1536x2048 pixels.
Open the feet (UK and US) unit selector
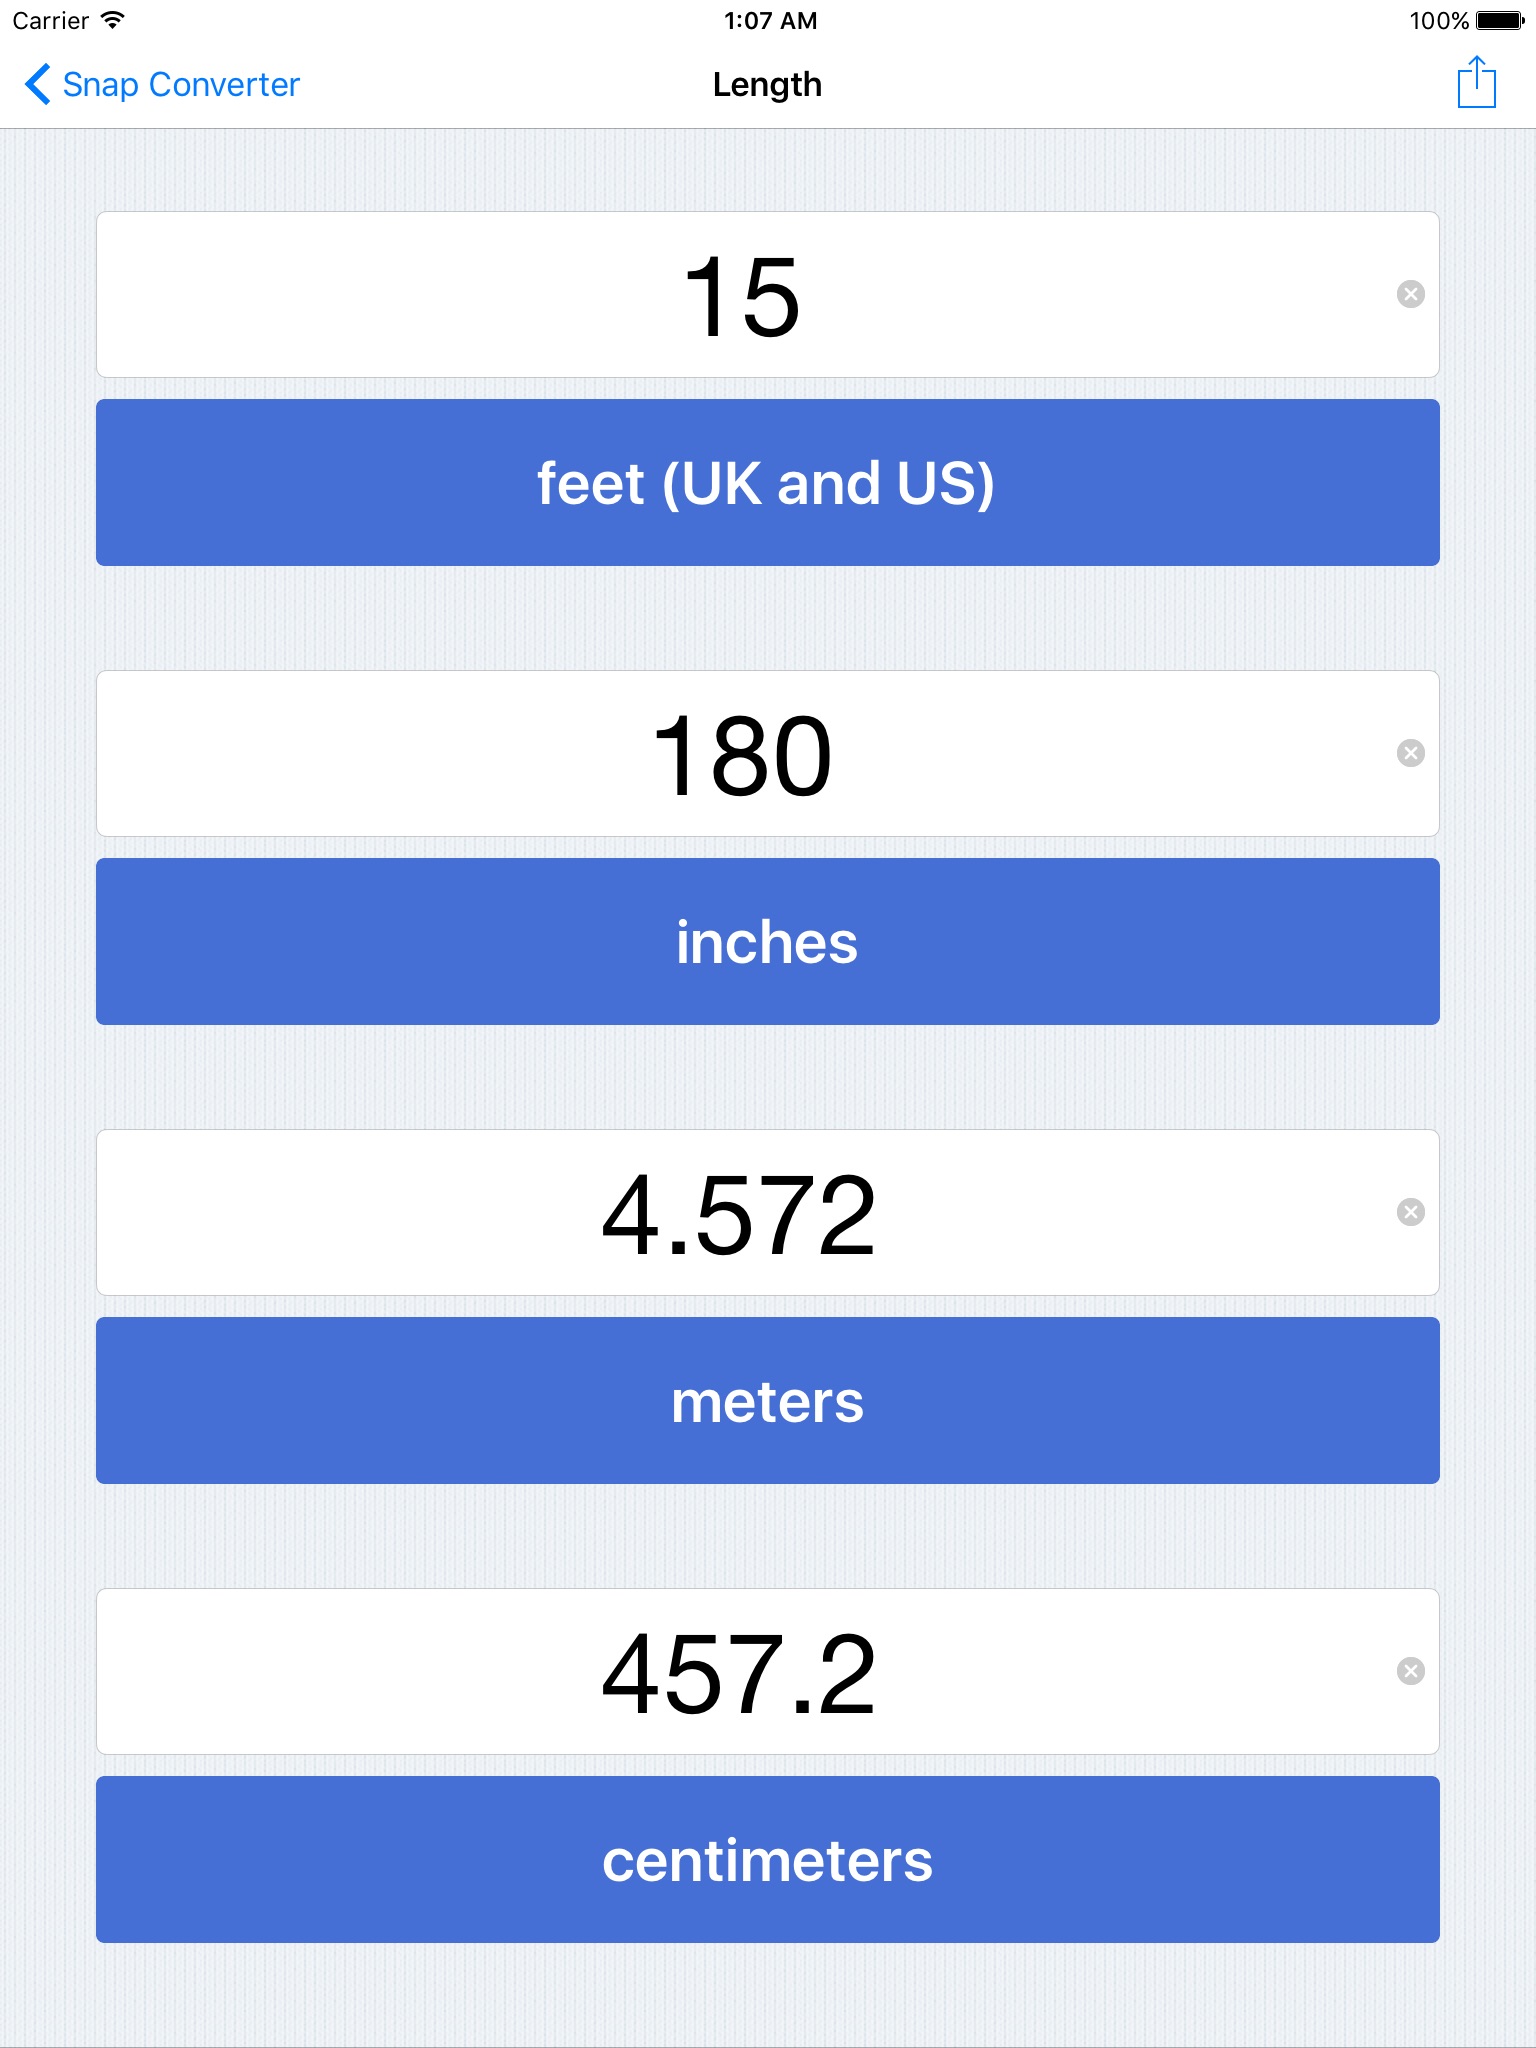click(x=767, y=483)
